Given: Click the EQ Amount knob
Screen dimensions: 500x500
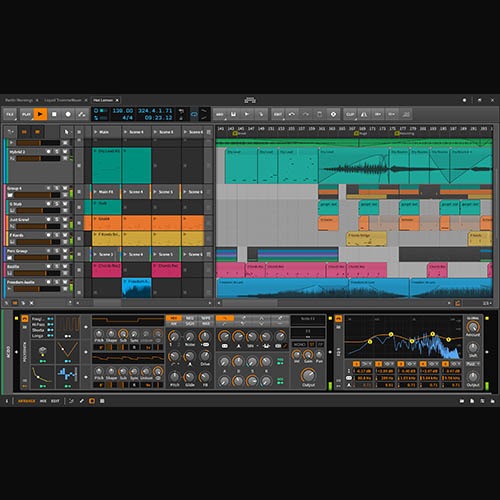Looking at the screenshot, I should (473, 327).
